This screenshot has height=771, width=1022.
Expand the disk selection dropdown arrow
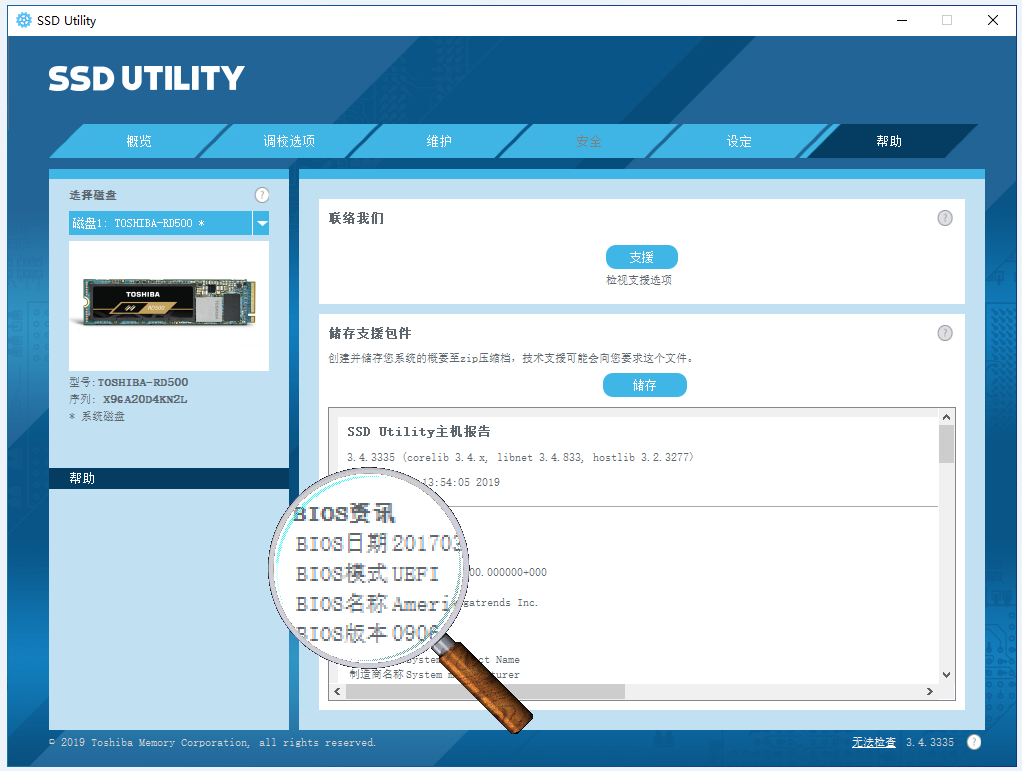pos(261,223)
